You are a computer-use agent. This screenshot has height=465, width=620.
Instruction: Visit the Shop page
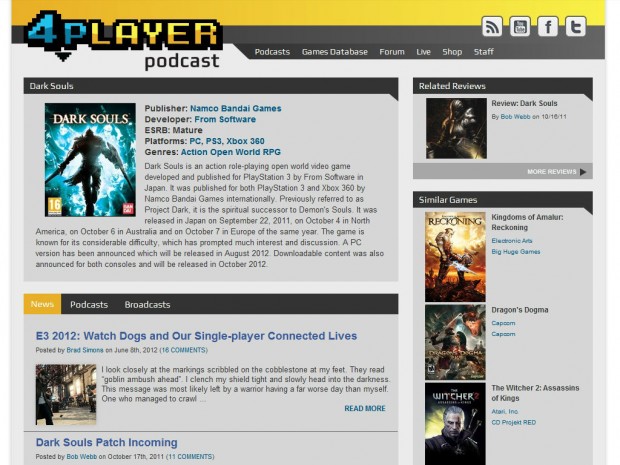coord(452,52)
